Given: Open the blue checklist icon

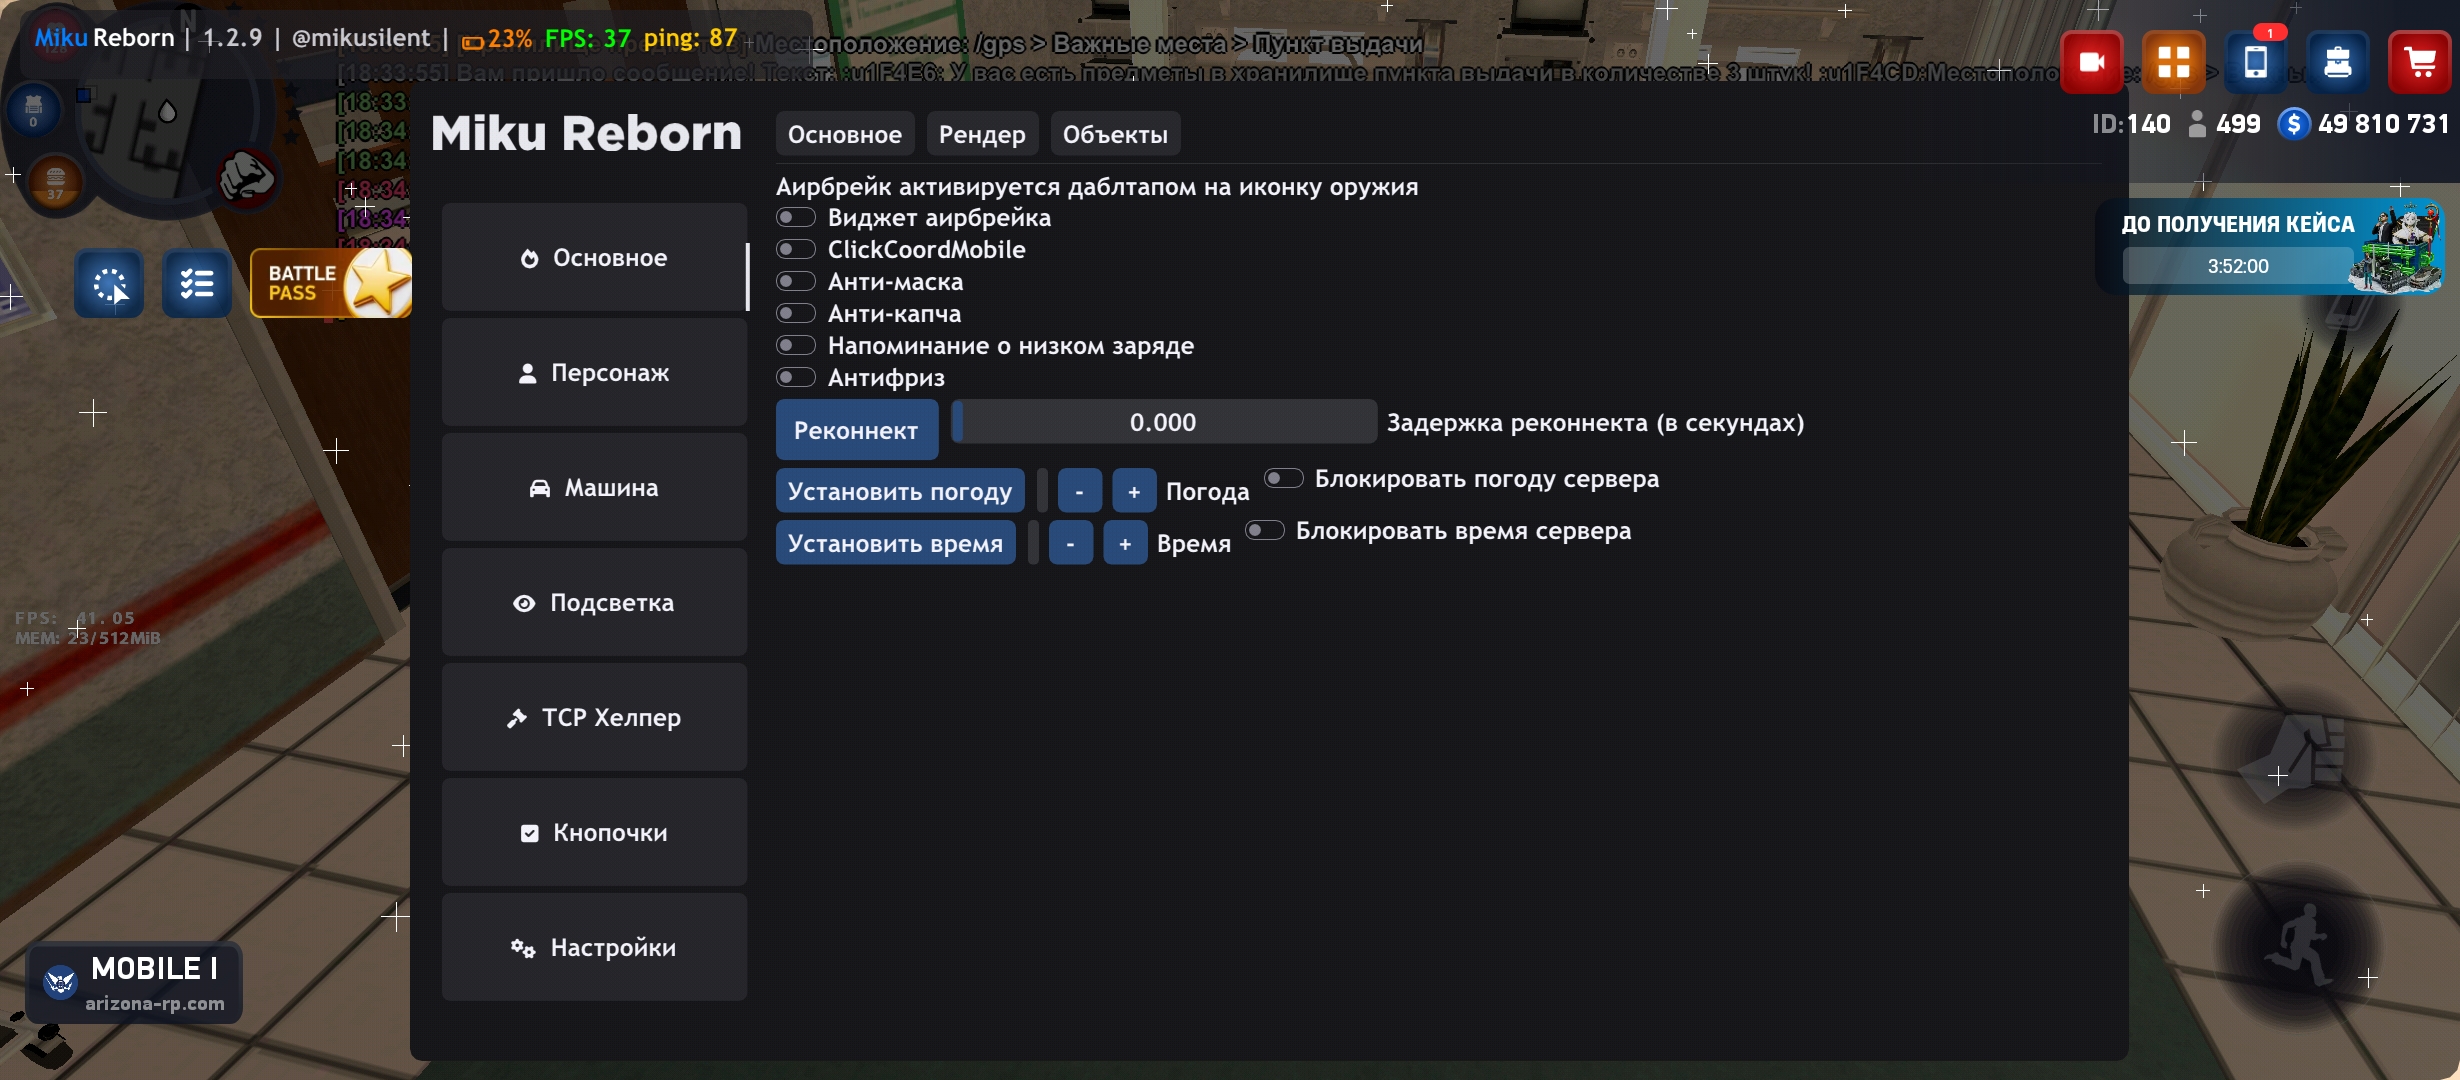Looking at the screenshot, I should (x=197, y=284).
